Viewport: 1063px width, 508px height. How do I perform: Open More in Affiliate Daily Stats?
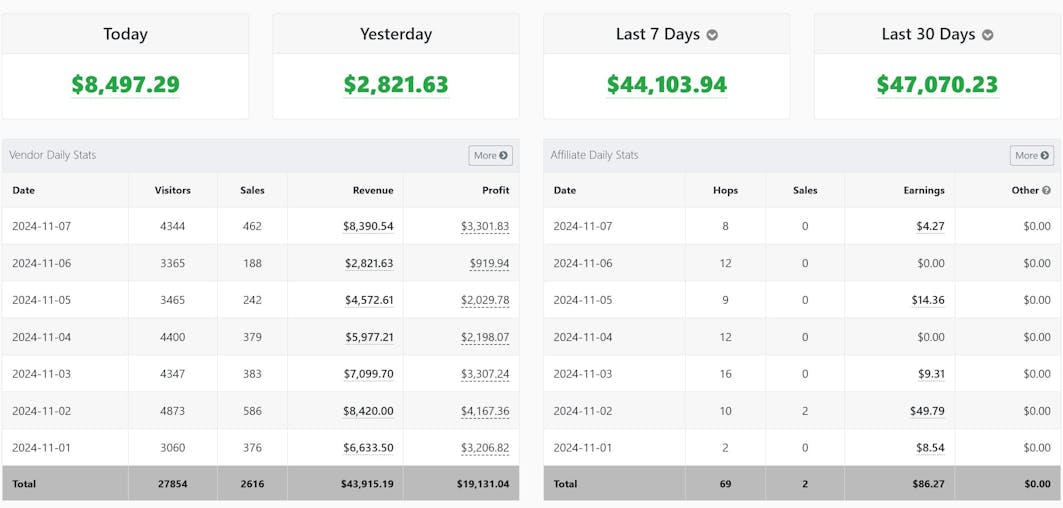coord(1031,155)
